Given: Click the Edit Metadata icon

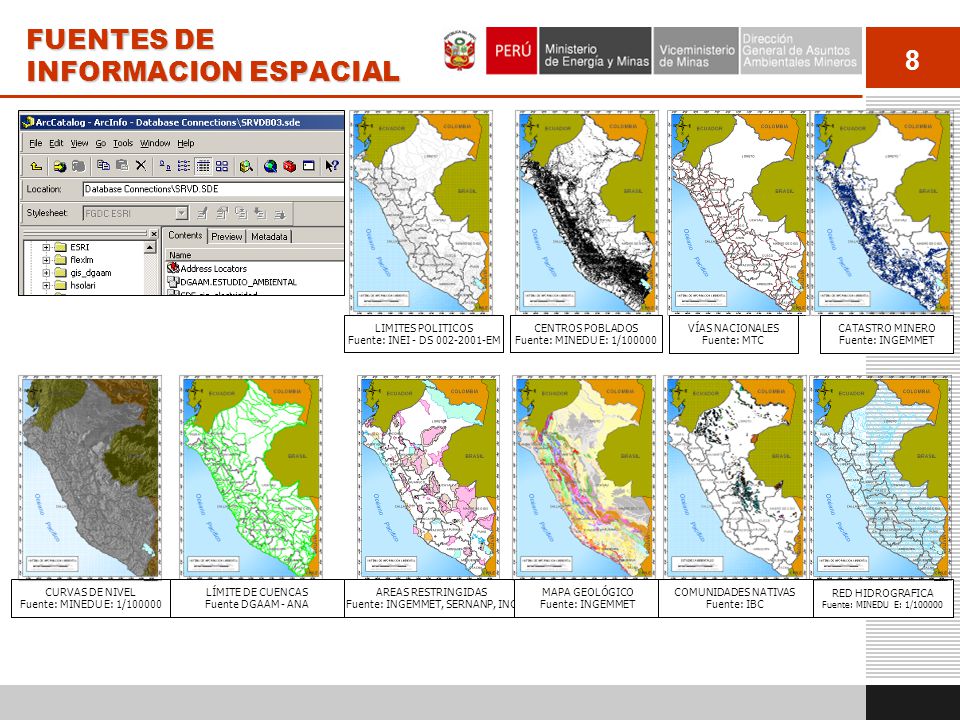Looking at the screenshot, I should point(203,214).
